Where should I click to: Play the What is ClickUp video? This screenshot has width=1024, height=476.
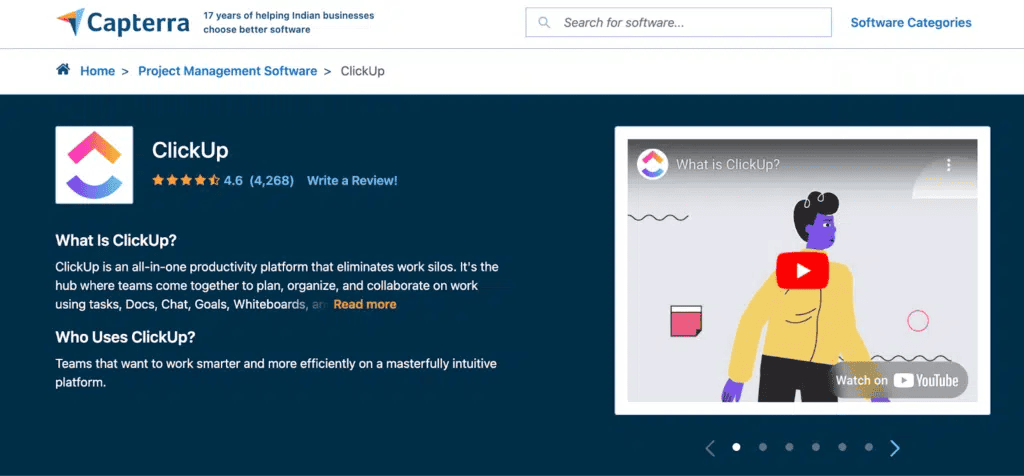point(802,270)
